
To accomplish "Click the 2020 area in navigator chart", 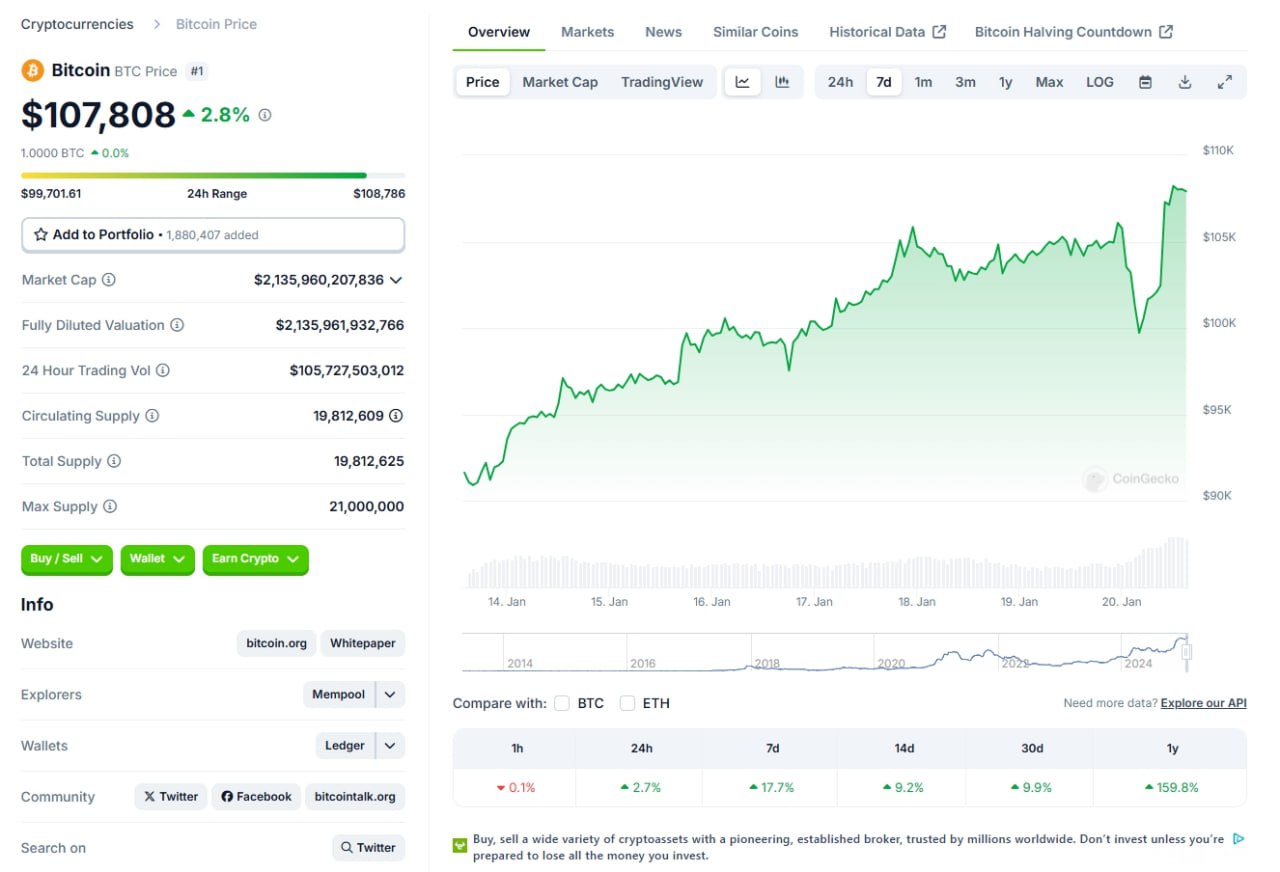I will tap(891, 663).
